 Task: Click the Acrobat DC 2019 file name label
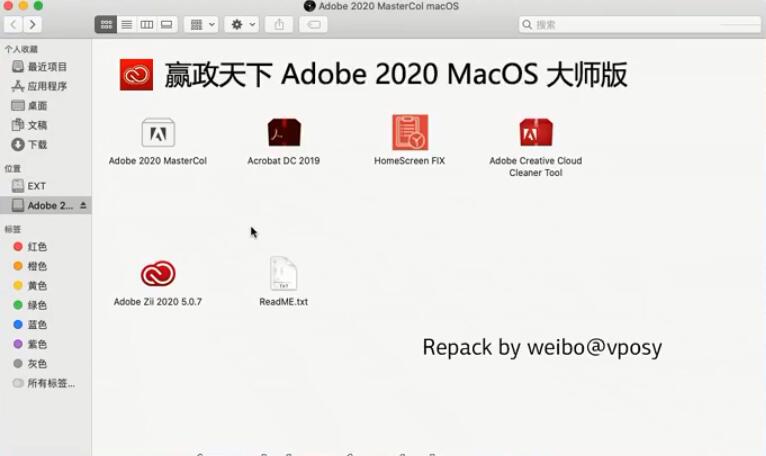[283, 161]
